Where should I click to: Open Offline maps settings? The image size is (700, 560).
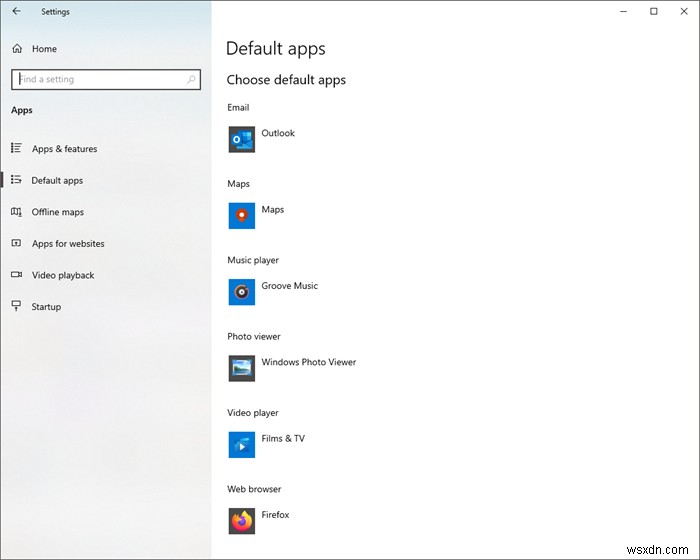(x=58, y=212)
